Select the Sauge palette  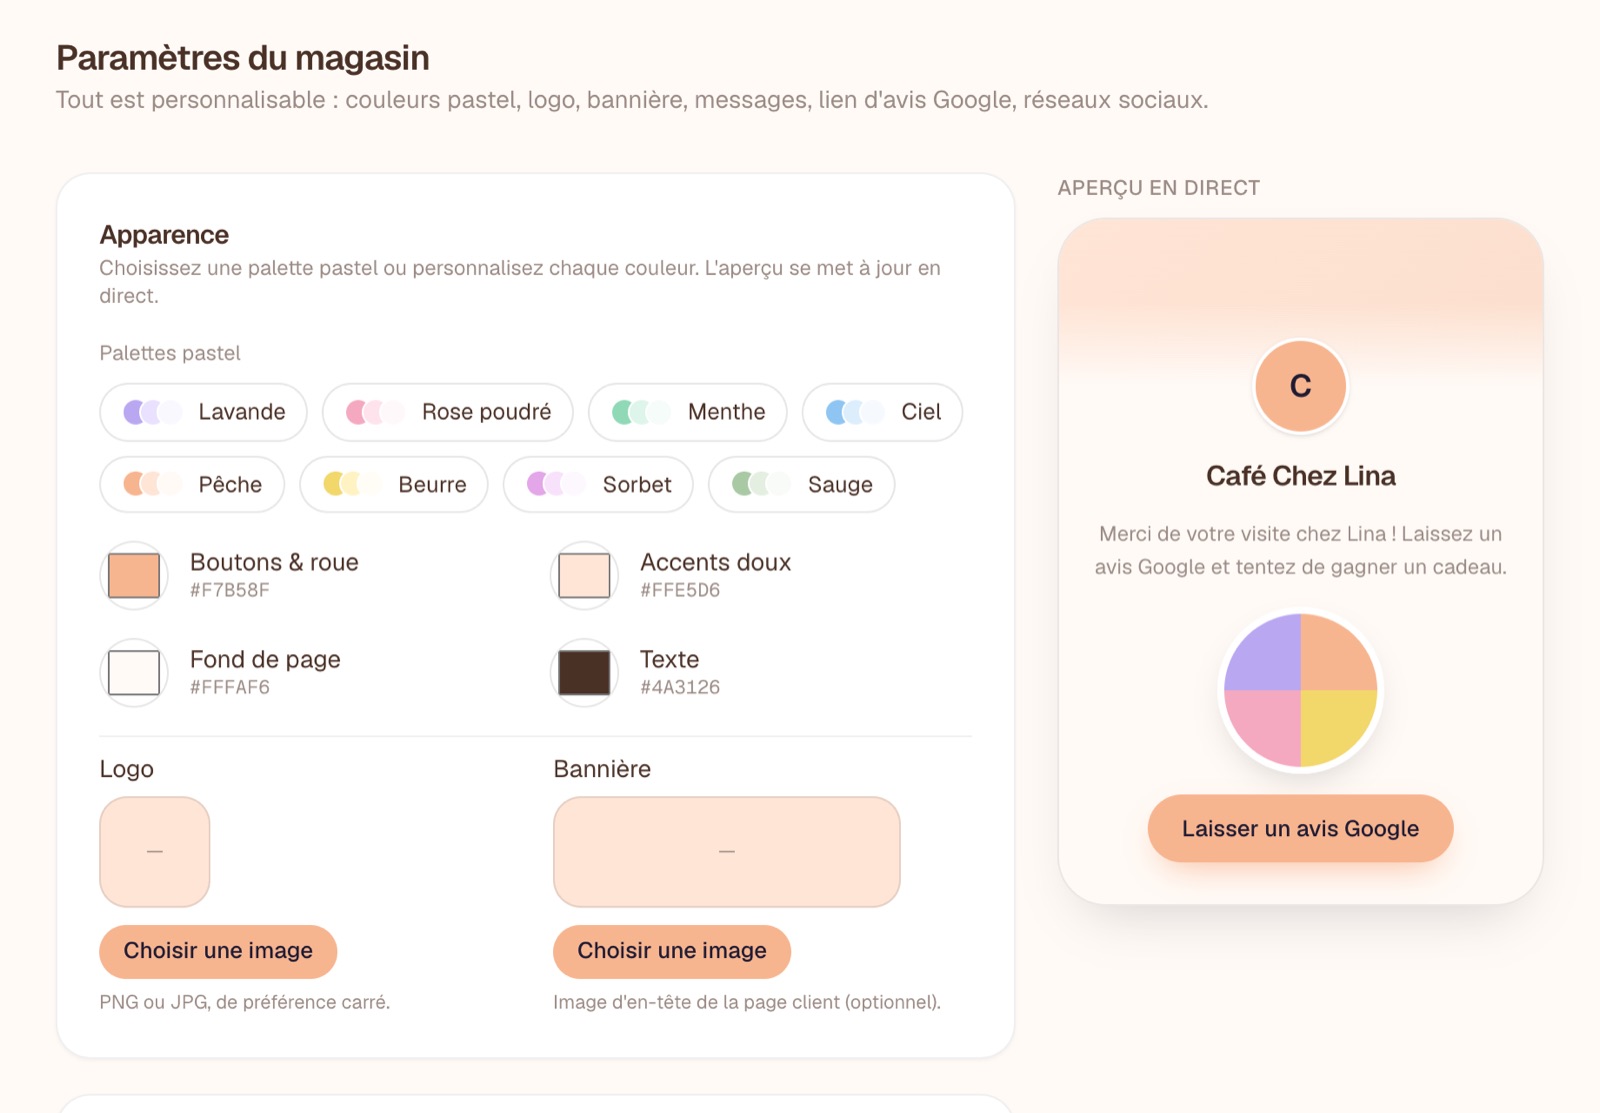(x=801, y=485)
